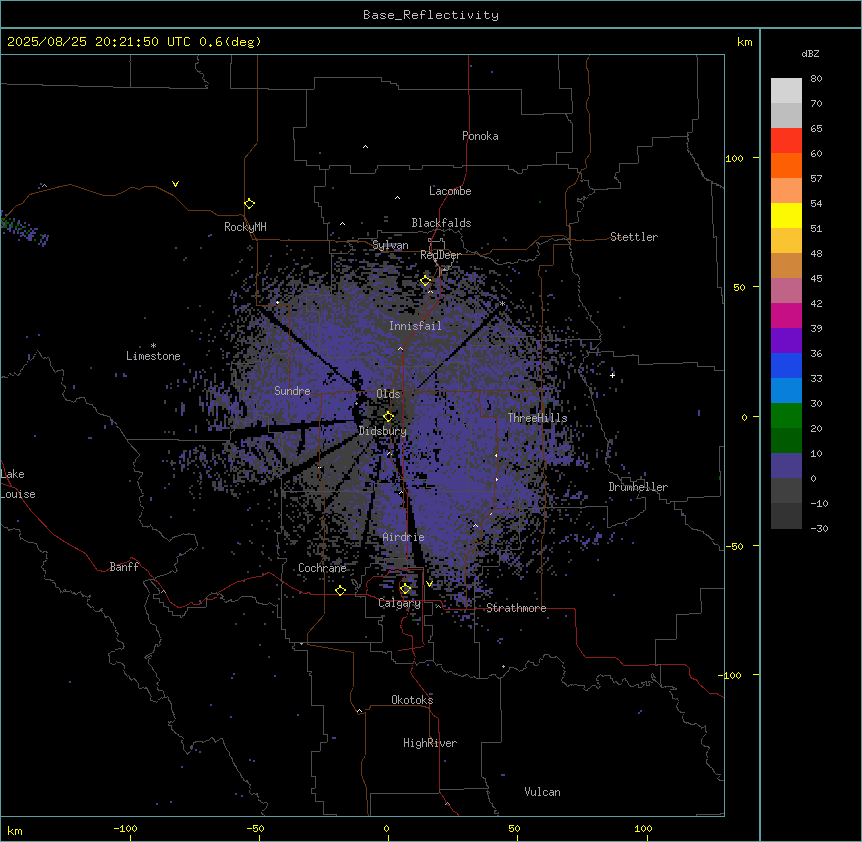The height and width of the screenshot is (842, 862).
Task: Select the mauve 42-45 dBZ legend swatch
Action: pyautogui.click(x=786, y=291)
